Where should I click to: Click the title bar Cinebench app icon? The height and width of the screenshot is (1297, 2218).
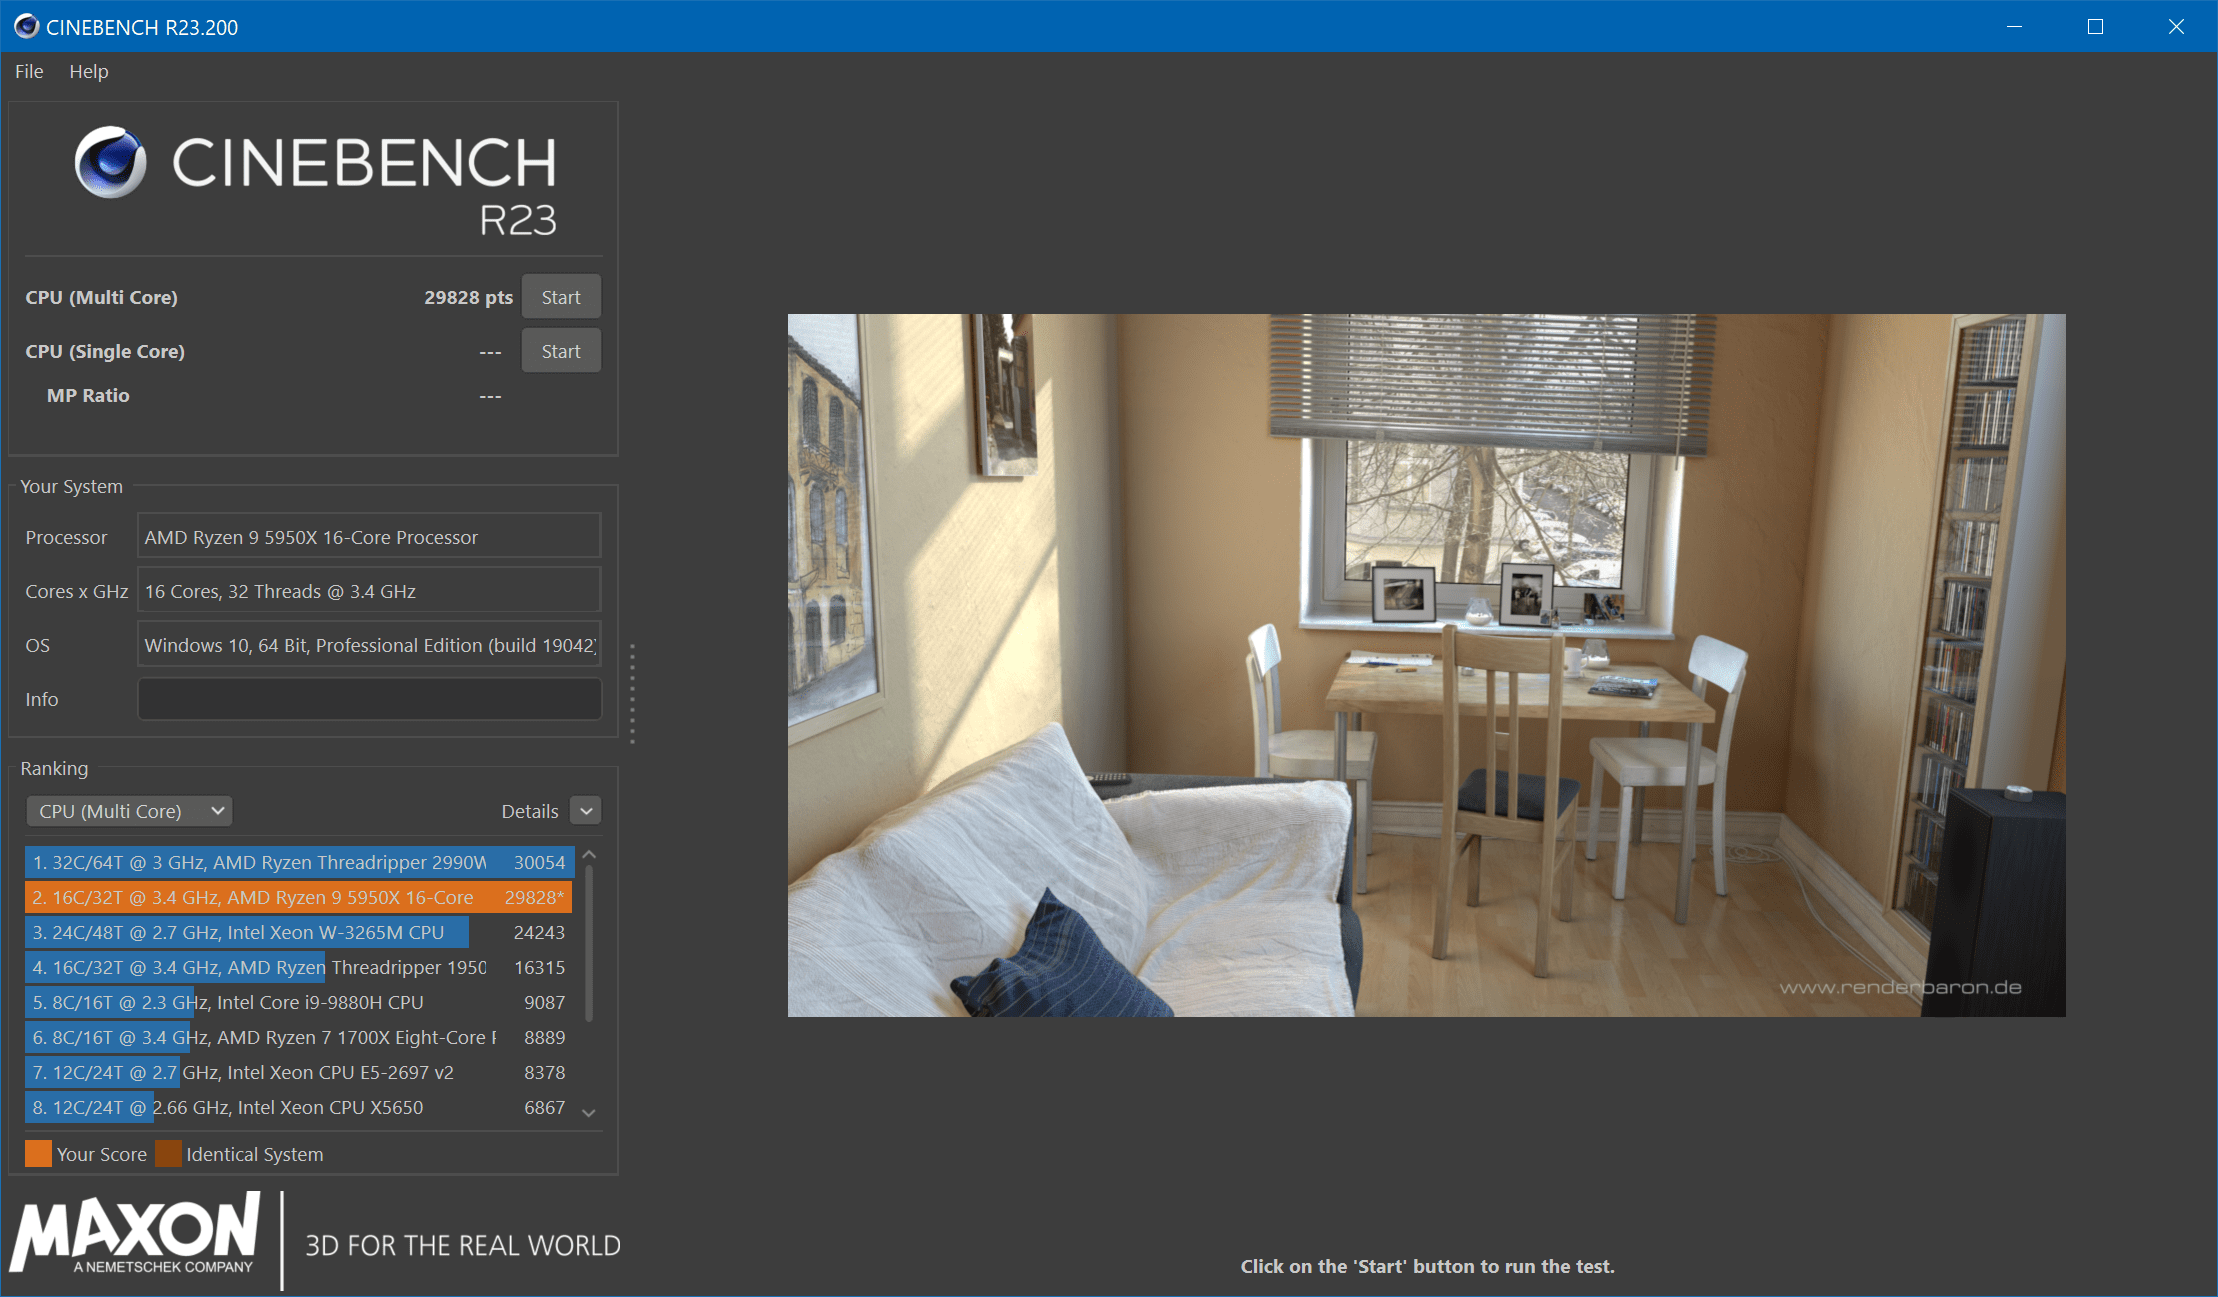[x=26, y=27]
